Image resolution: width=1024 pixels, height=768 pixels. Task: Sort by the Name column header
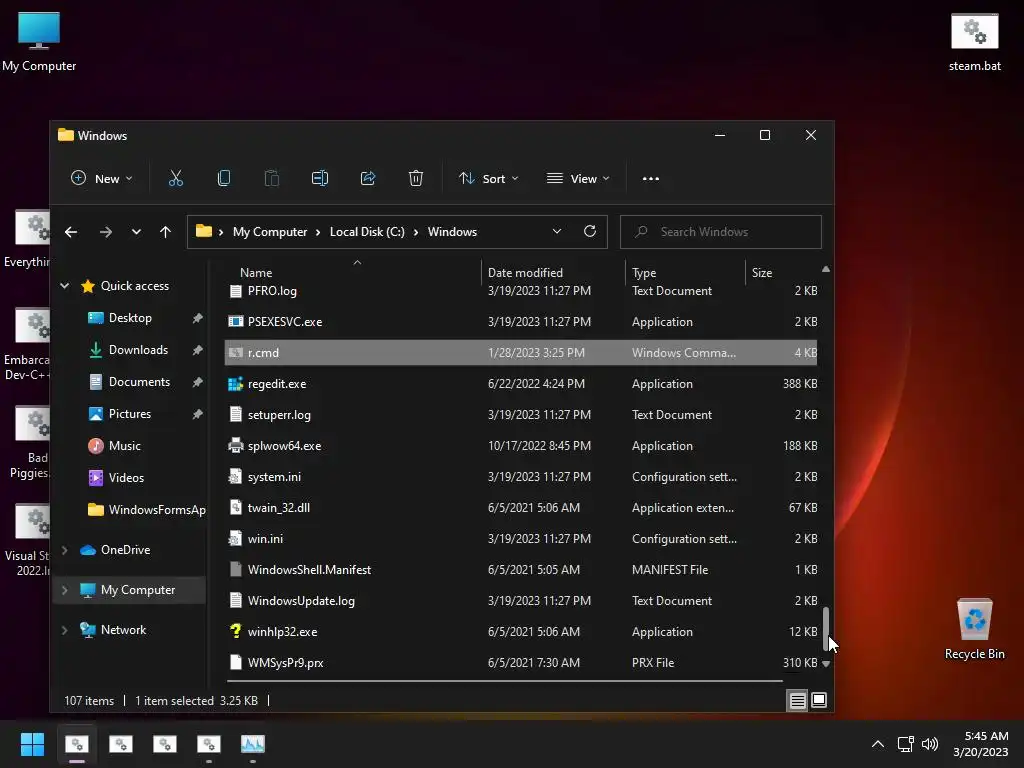tap(256, 272)
